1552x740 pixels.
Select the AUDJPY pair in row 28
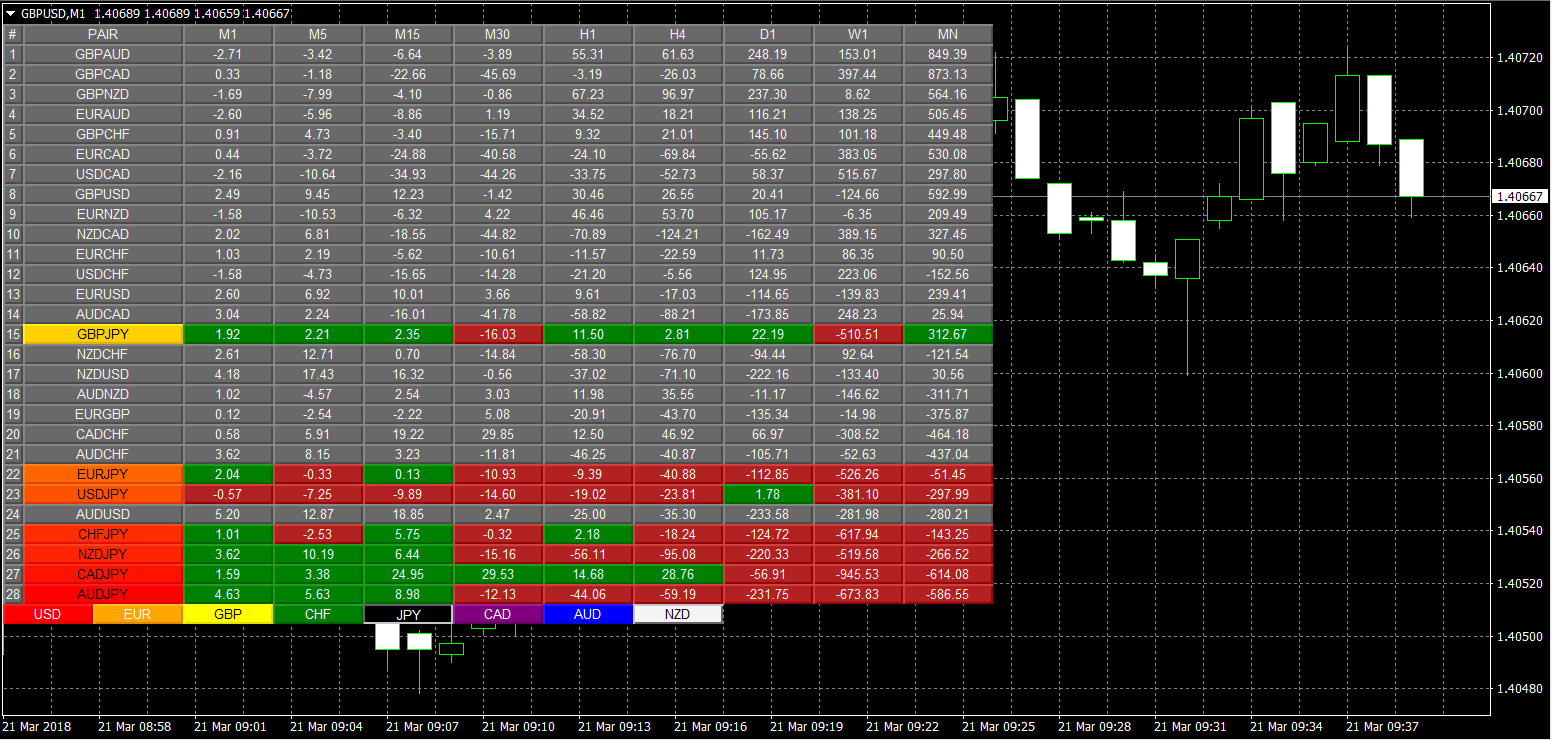(x=103, y=594)
